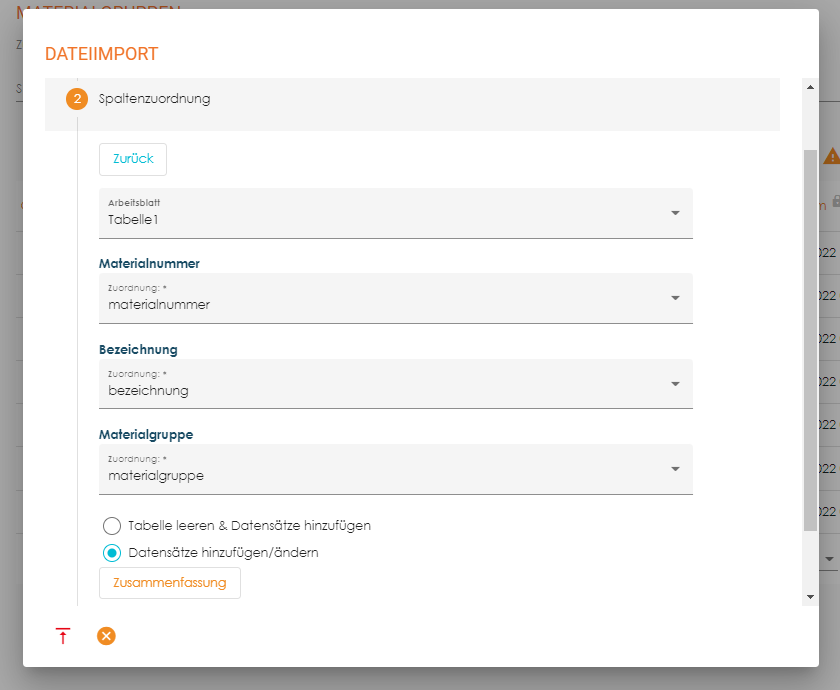Expand the Bezeichnung Zuordnung dropdown arrow
Image resolution: width=840 pixels, height=690 pixels.
click(x=675, y=384)
